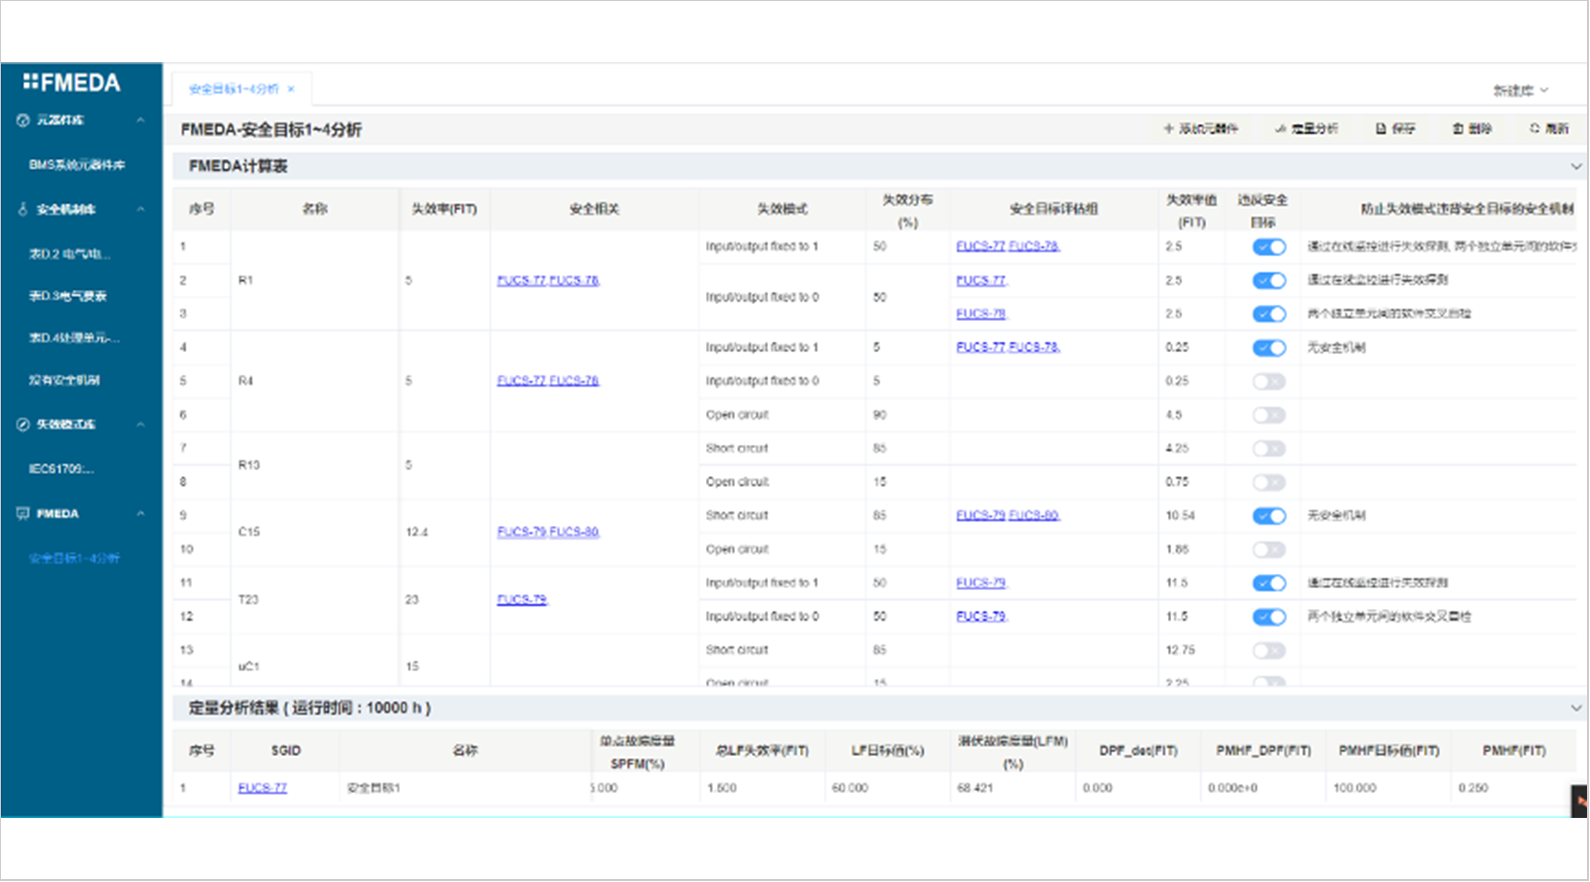This screenshot has width=1590, height=882.
Task: Collapse the 安全机制库 sidebar group
Action: pos(140,209)
